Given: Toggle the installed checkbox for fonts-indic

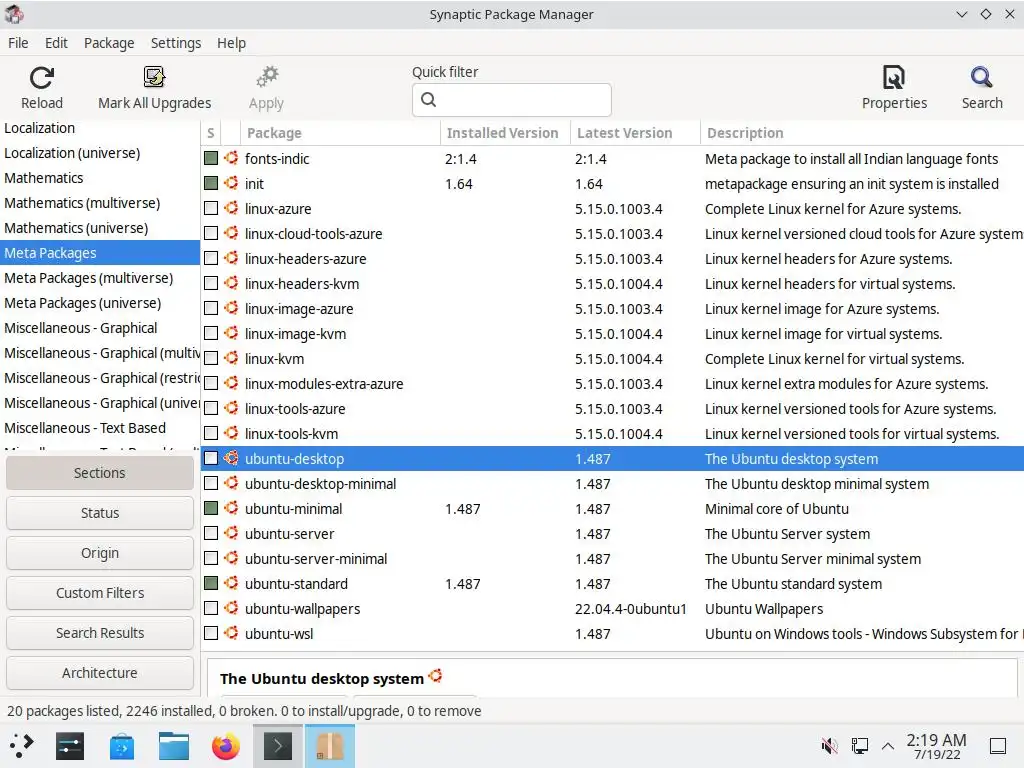Looking at the screenshot, I should point(210,158).
